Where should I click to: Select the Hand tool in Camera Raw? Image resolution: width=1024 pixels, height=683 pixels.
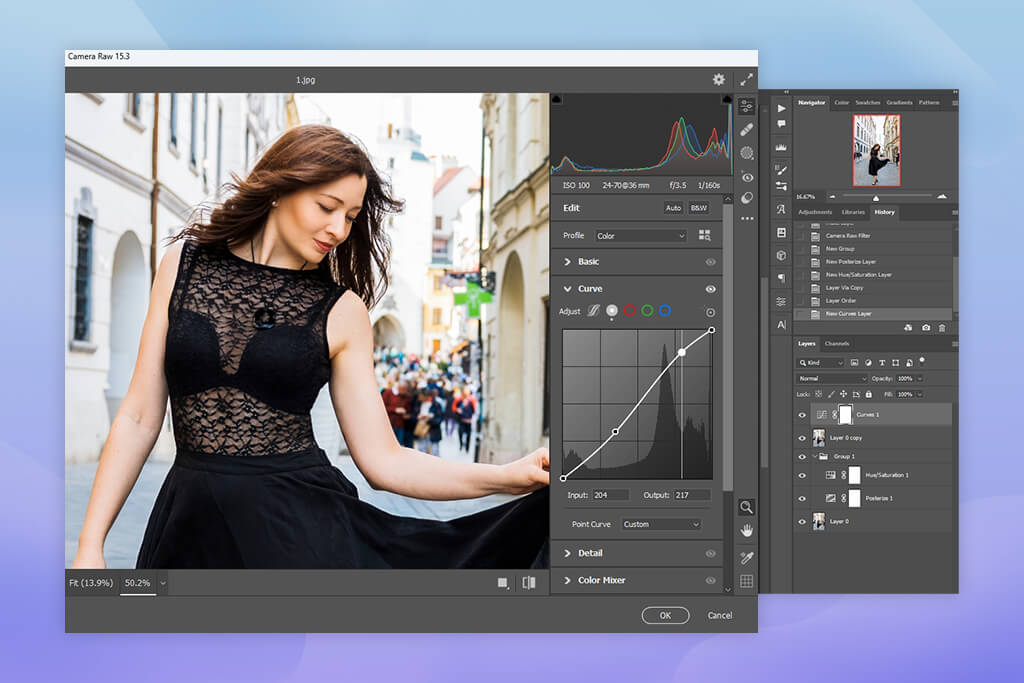pos(746,531)
